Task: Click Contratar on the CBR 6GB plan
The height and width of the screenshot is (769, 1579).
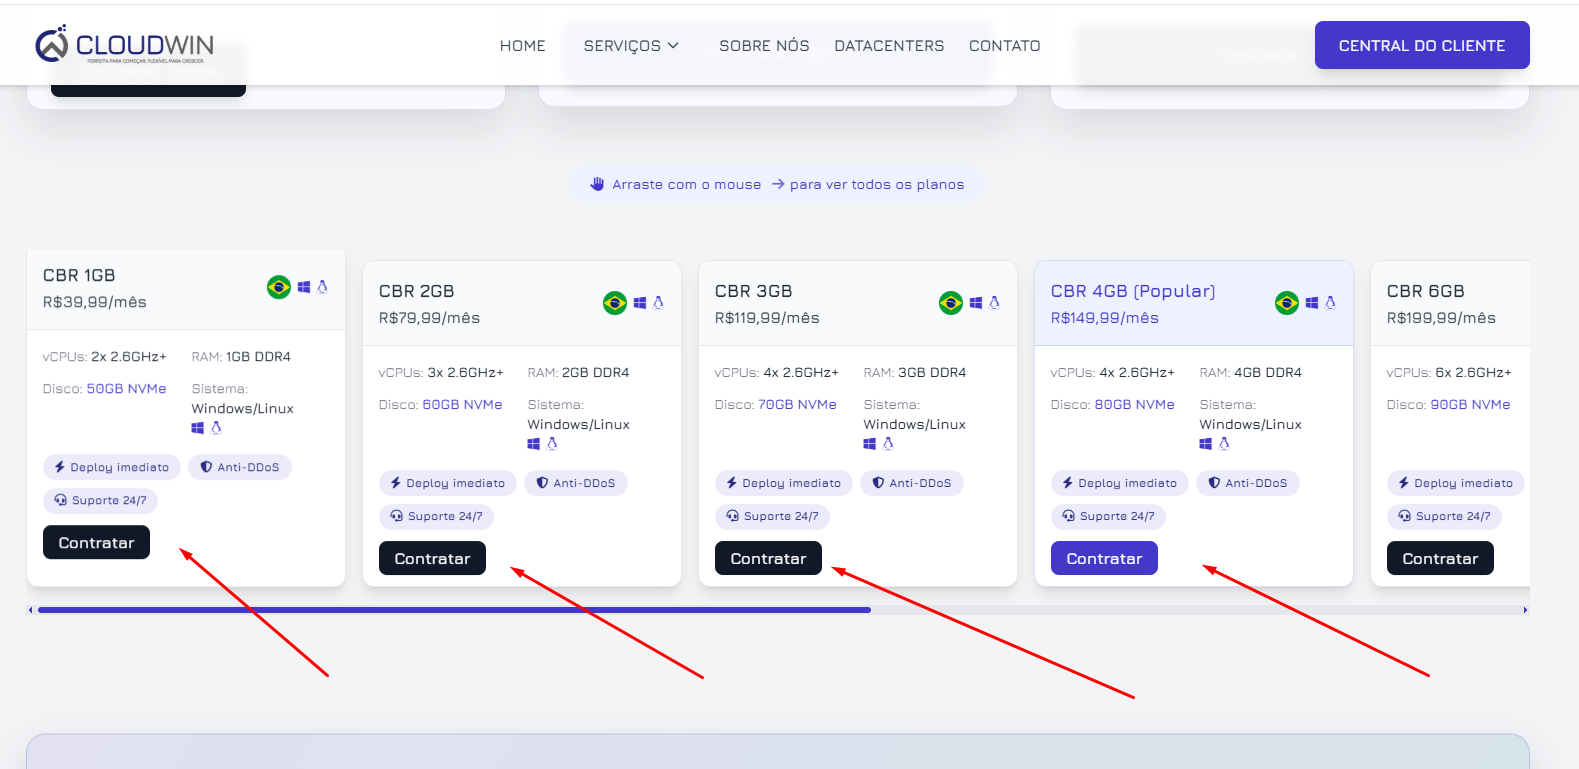Action: coord(1440,558)
